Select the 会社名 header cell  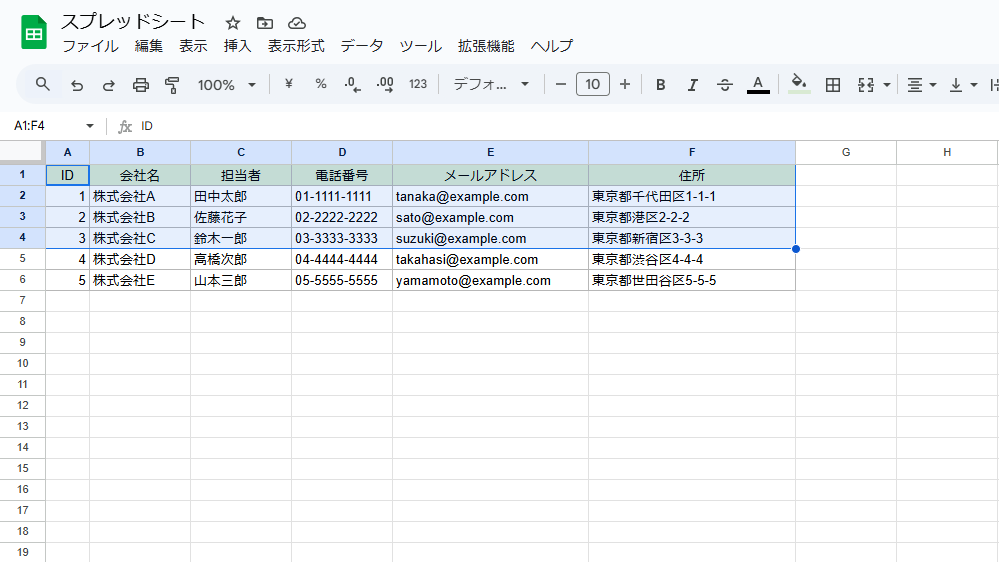pyautogui.click(x=140, y=175)
